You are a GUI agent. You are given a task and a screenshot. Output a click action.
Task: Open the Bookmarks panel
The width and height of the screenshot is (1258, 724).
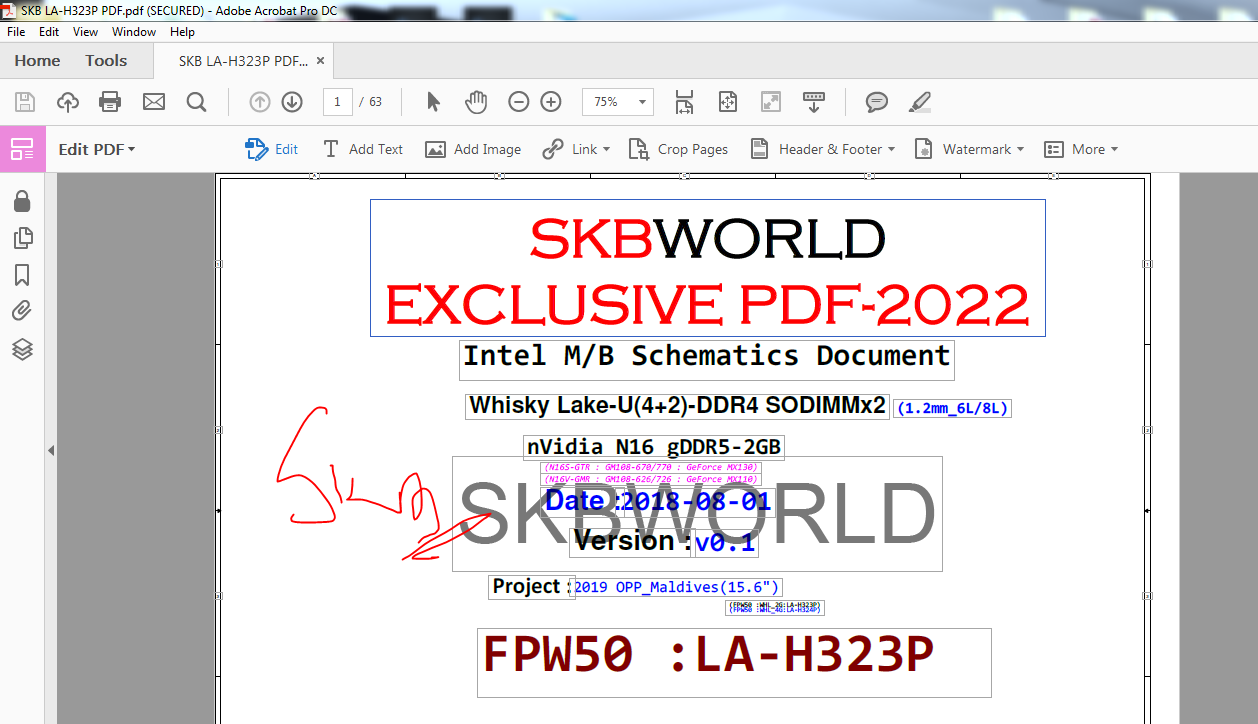click(x=22, y=275)
